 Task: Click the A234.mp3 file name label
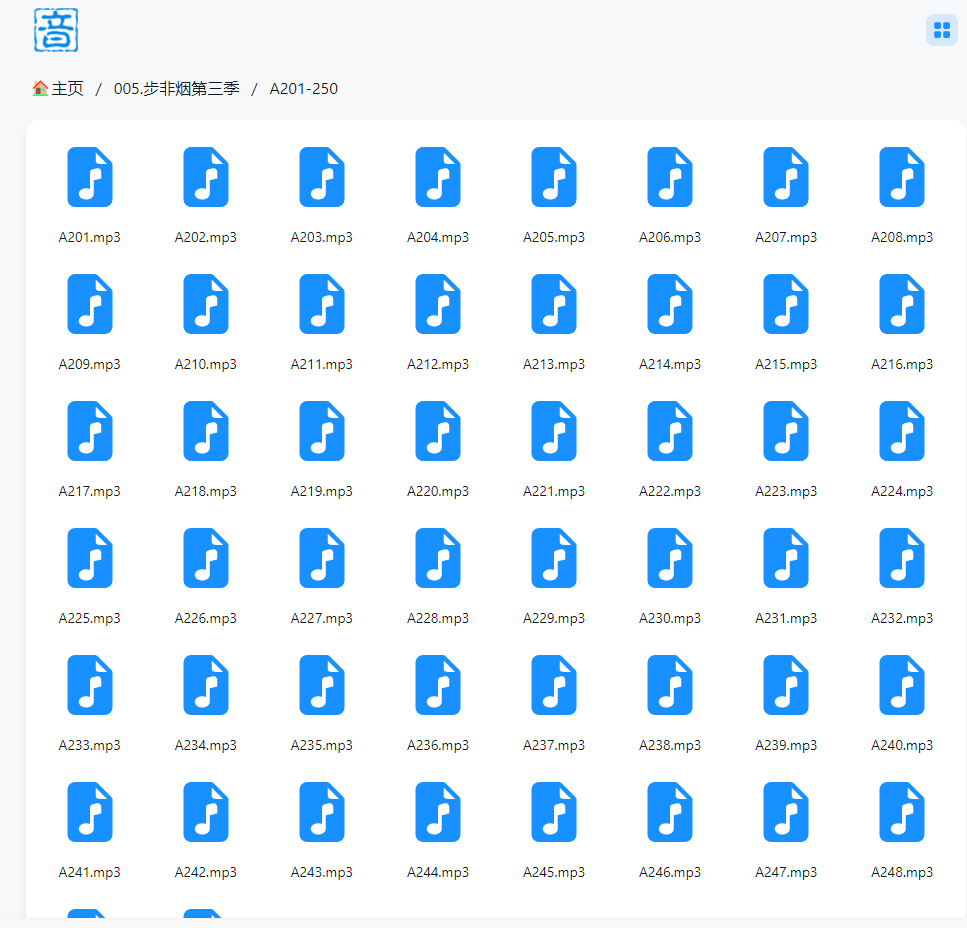pyautogui.click(x=206, y=745)
